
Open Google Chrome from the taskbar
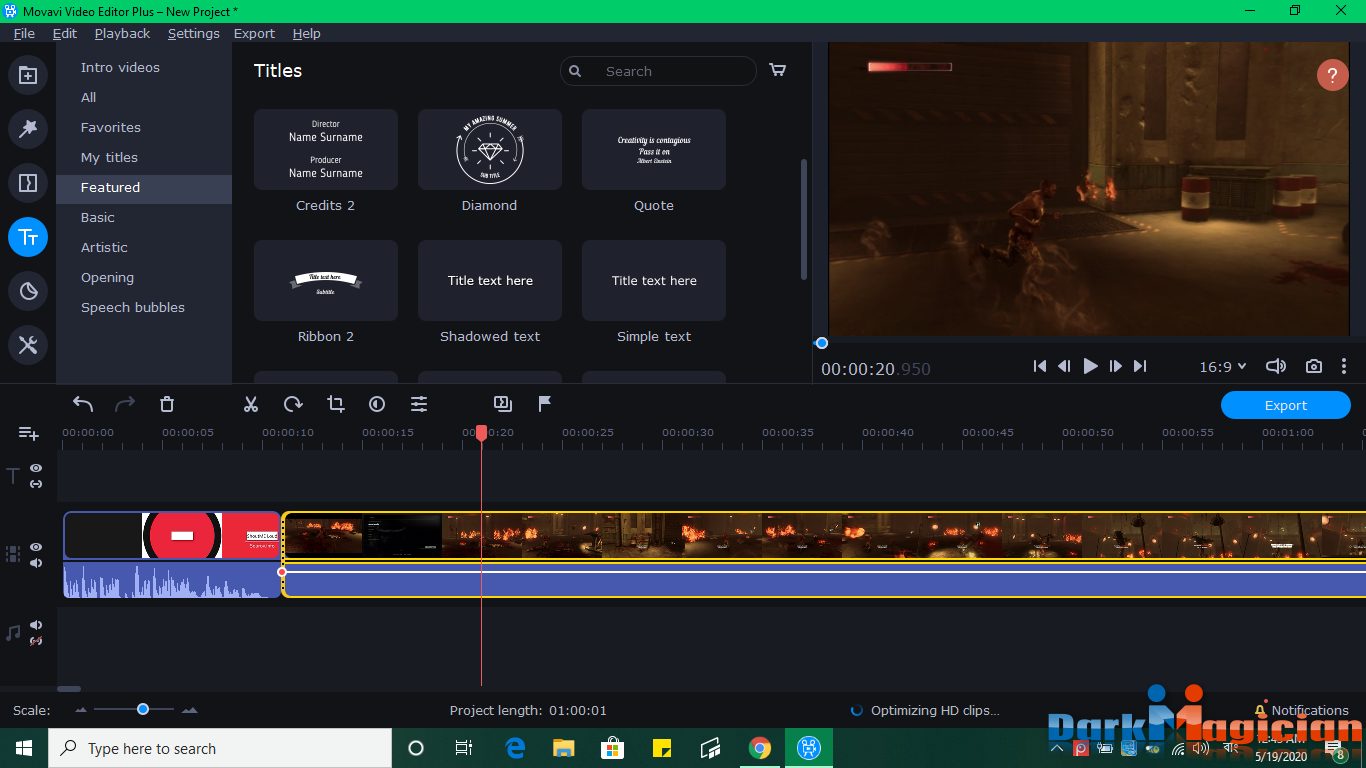760,748
